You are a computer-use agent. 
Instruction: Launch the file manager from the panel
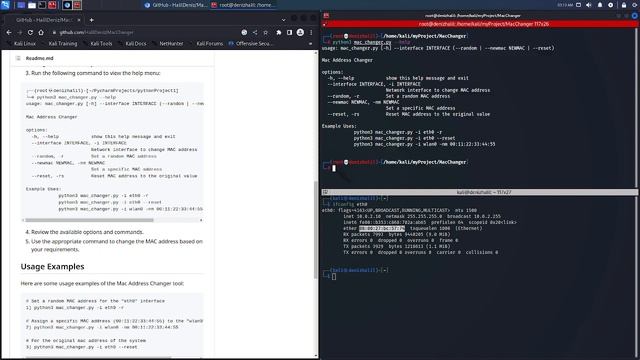(x=32, y=5)
